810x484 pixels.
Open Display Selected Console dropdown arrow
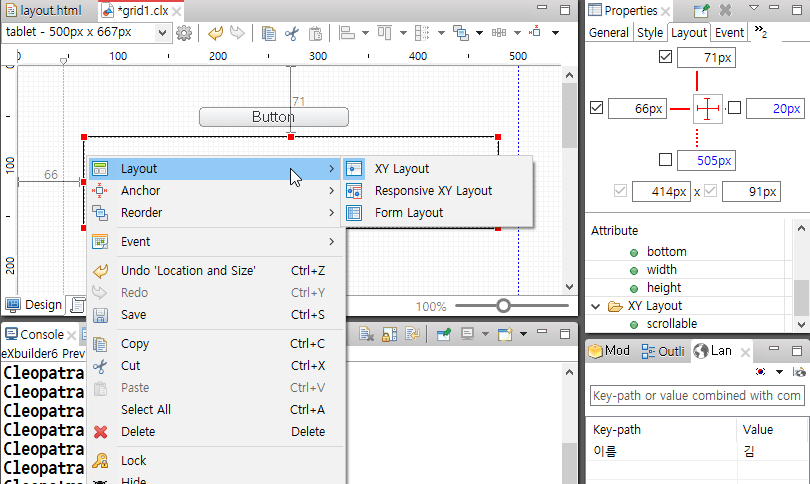(x=485, y=334)
